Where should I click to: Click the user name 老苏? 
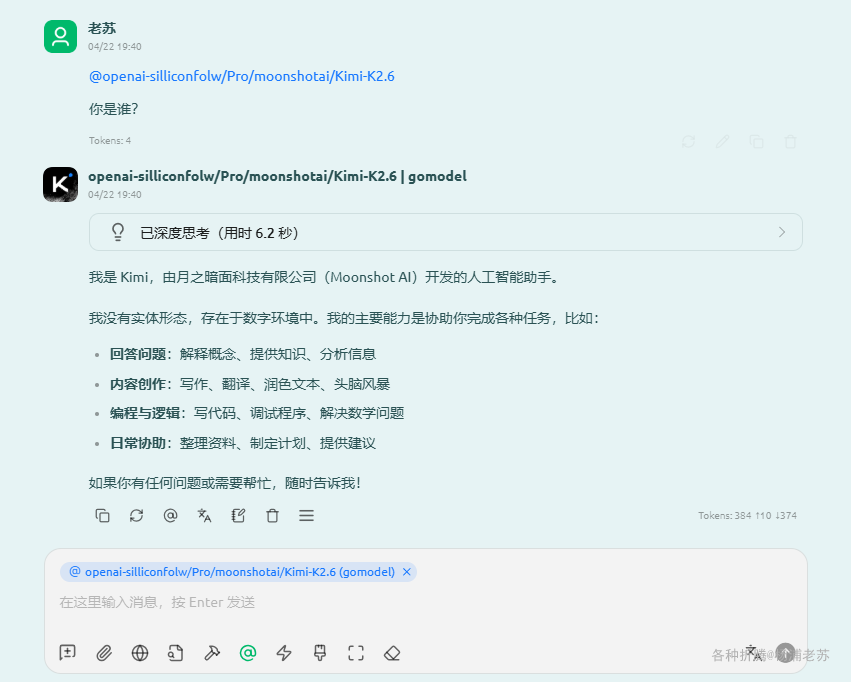coord(102,28)
